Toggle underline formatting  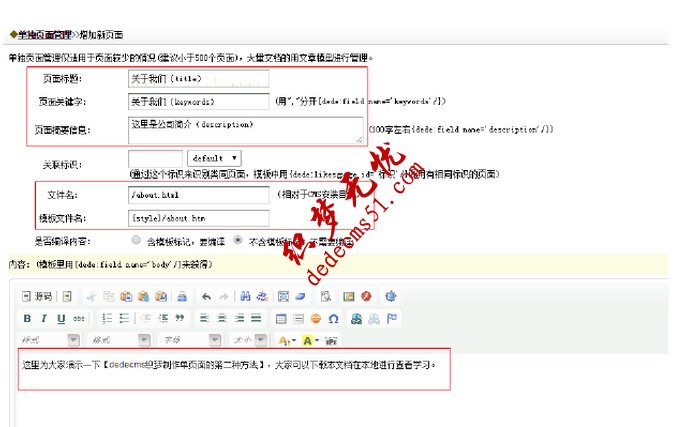pyautogui.click(x=61, y=318)
